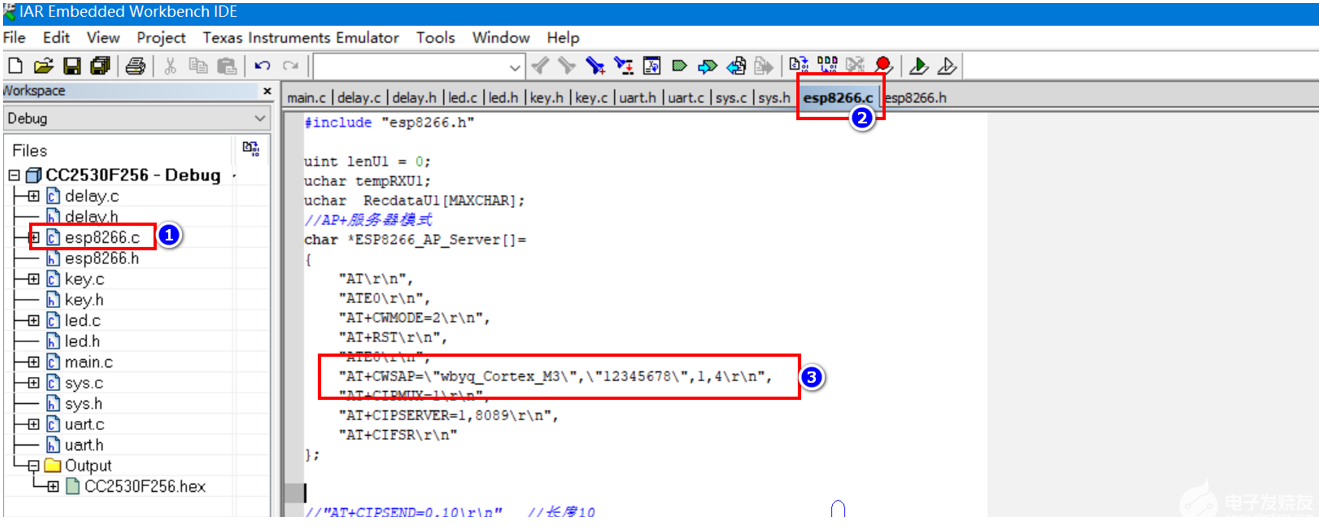Image resolution: width=1319 pixels, height=527 pixels.
Task: Print the file using the printer icon
Action: coord(136,66)
